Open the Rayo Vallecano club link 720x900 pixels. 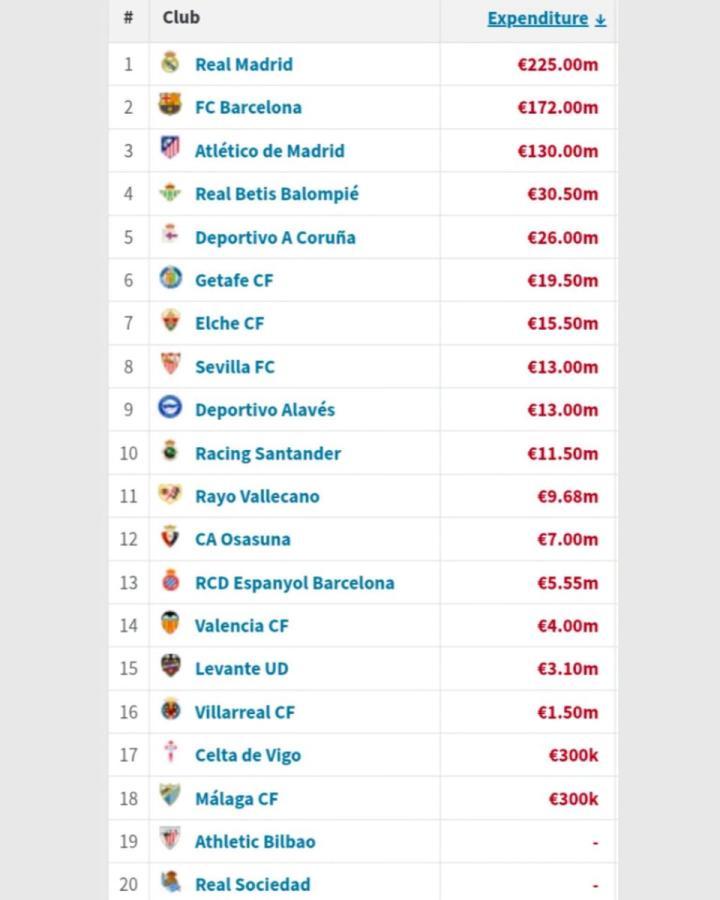[257, 496]
